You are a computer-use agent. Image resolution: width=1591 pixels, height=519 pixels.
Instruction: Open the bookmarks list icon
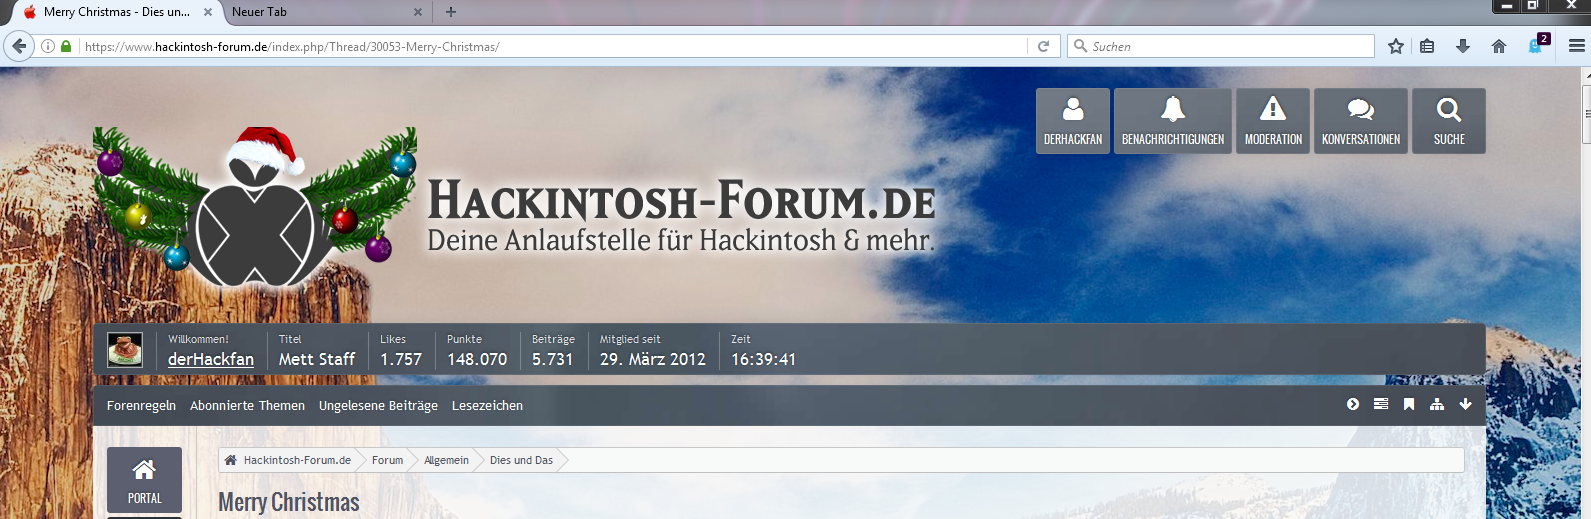pyautogui.click(x=1427, y=46)
